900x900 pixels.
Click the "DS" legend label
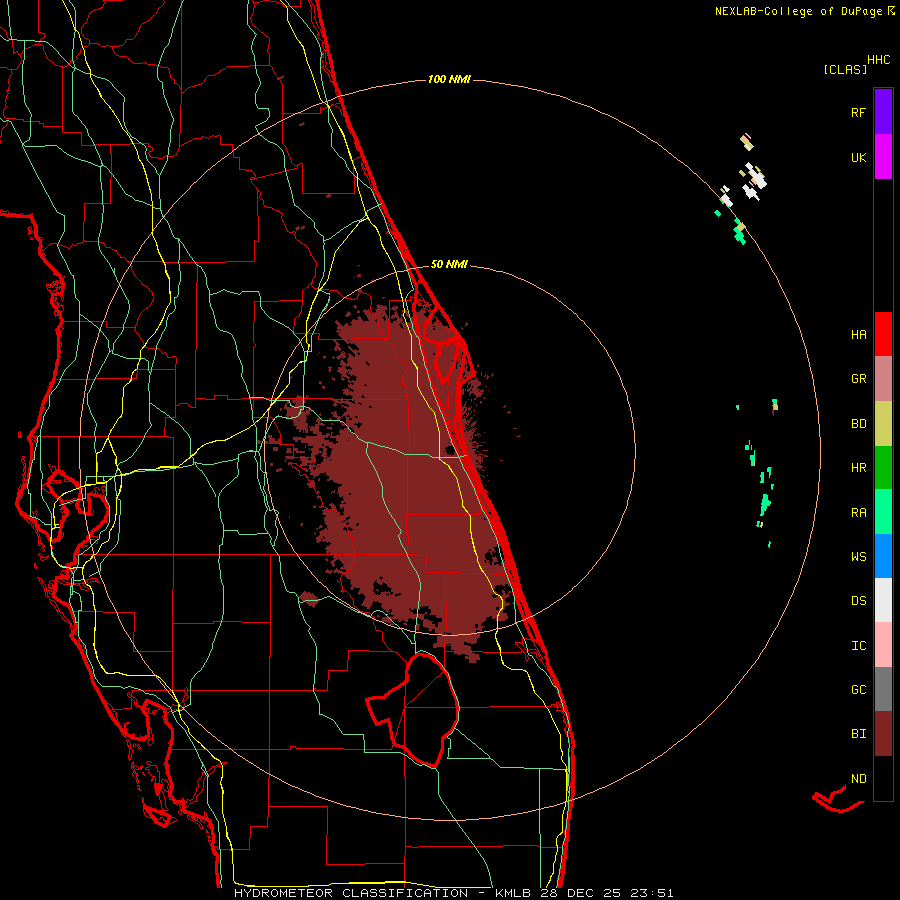pos(858,601)
